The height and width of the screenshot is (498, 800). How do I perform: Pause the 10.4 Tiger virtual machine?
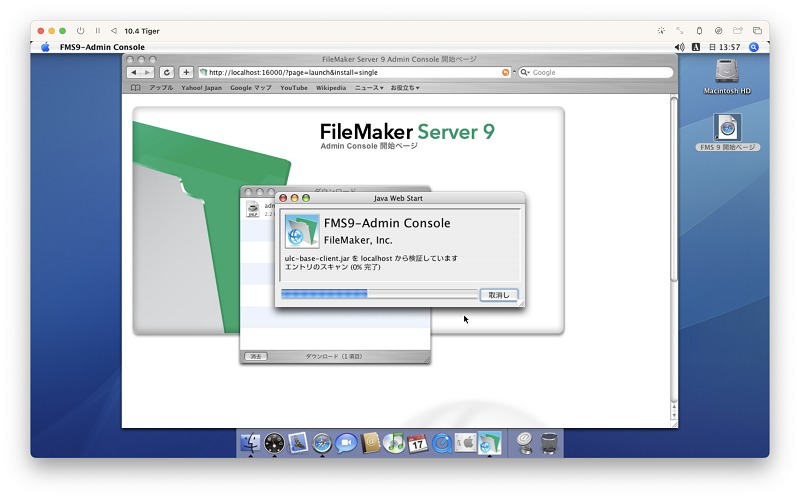click(x=97, y=31)
